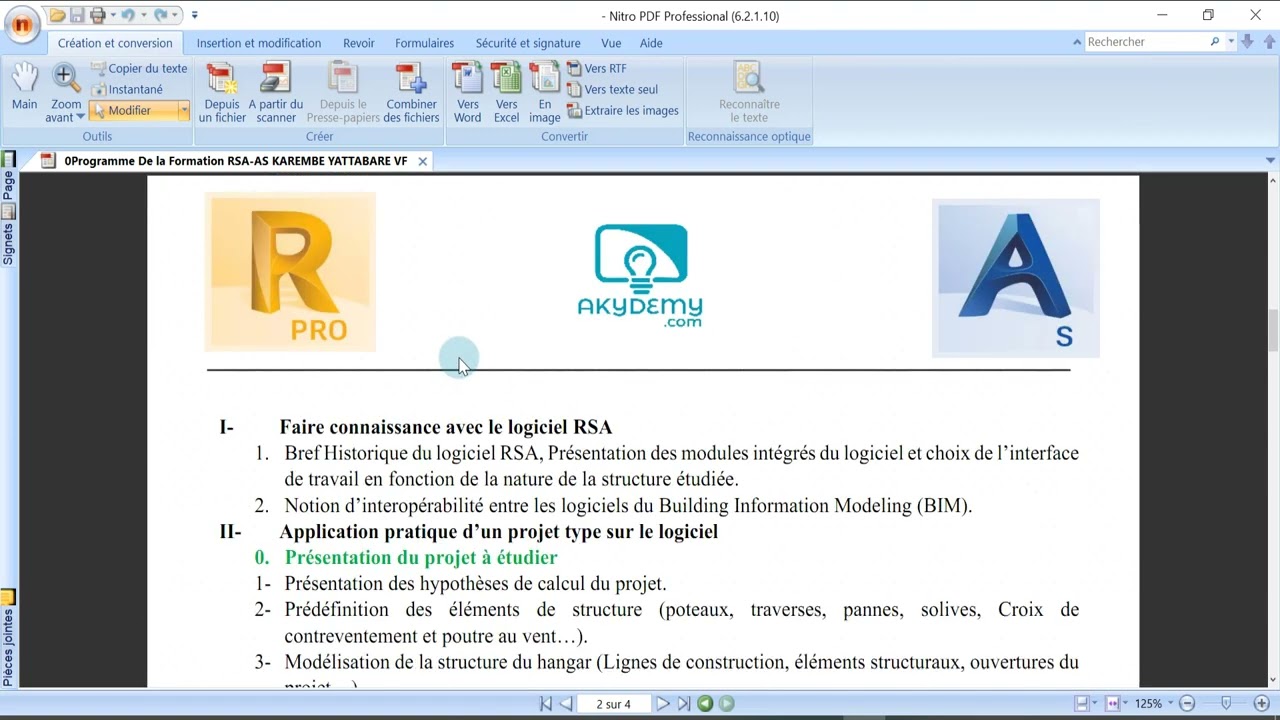Viewport: 1280px width, 720px height.
Task: Click the zoom slider handle
Action: coord(1226,704)
